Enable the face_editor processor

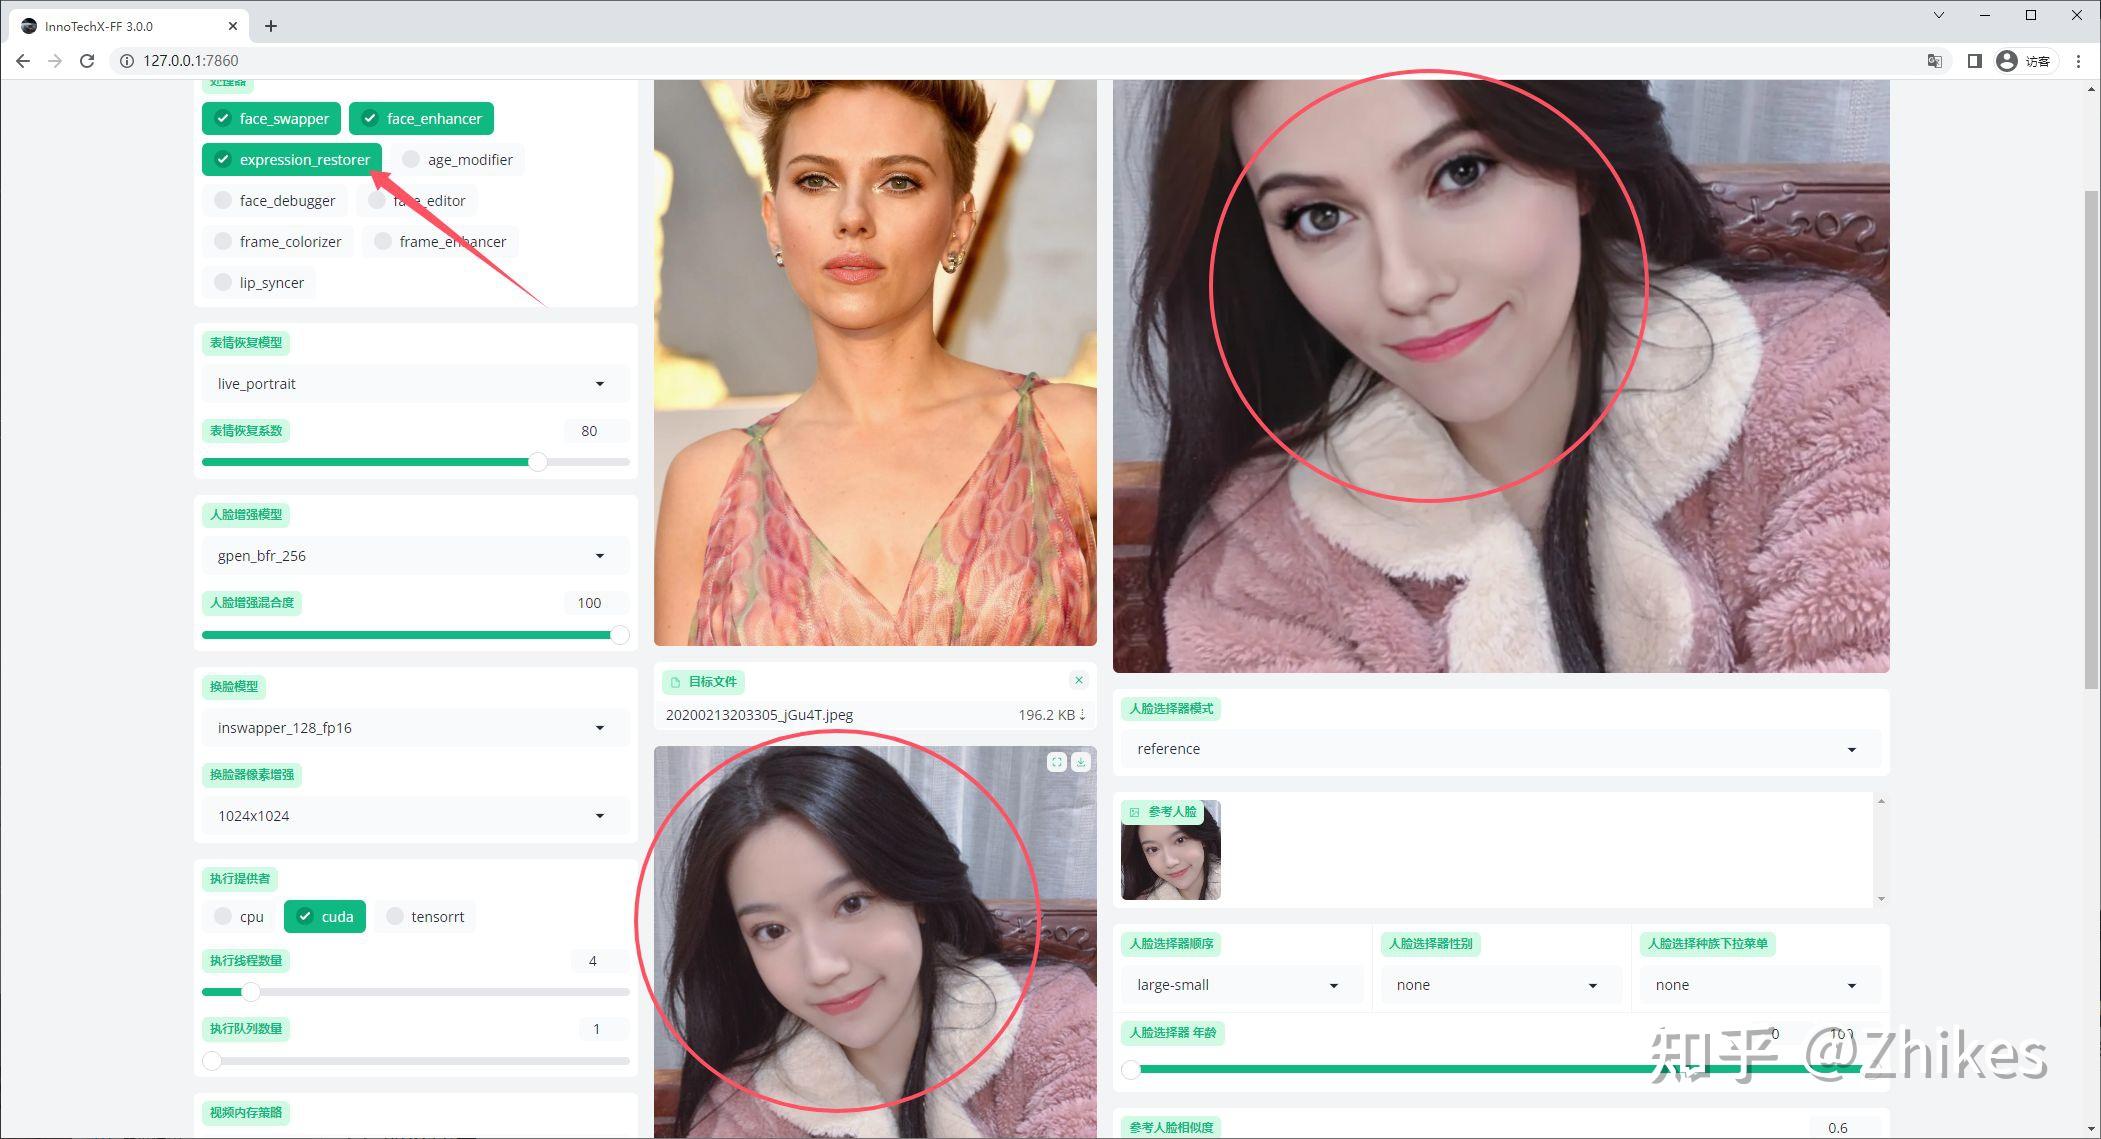pyautogui.click(x=417, y=200)
